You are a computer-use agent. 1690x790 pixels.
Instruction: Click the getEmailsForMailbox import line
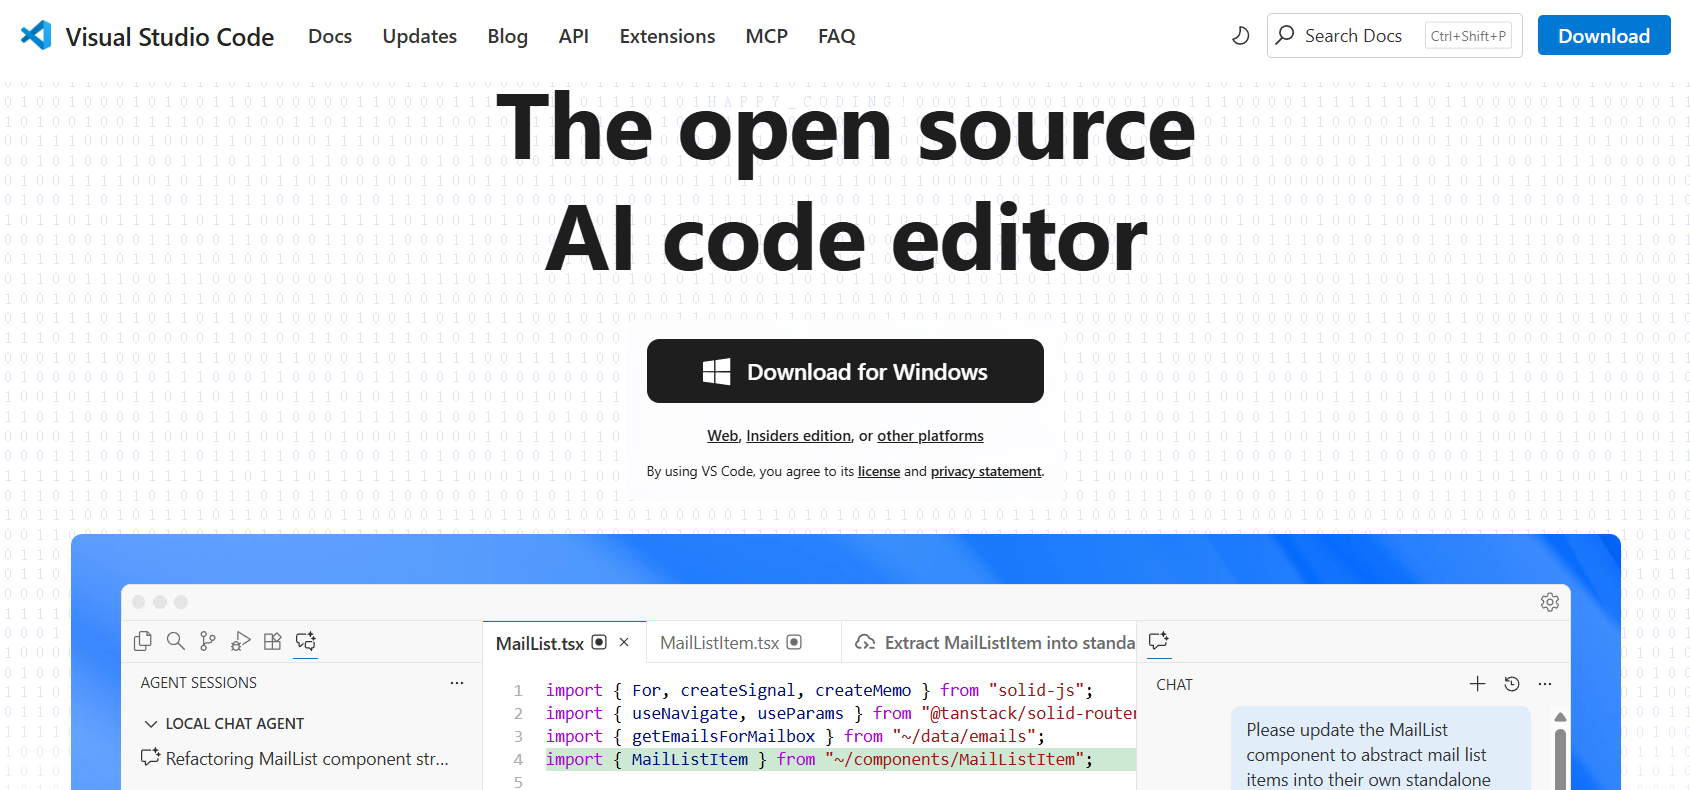(795, 736)
